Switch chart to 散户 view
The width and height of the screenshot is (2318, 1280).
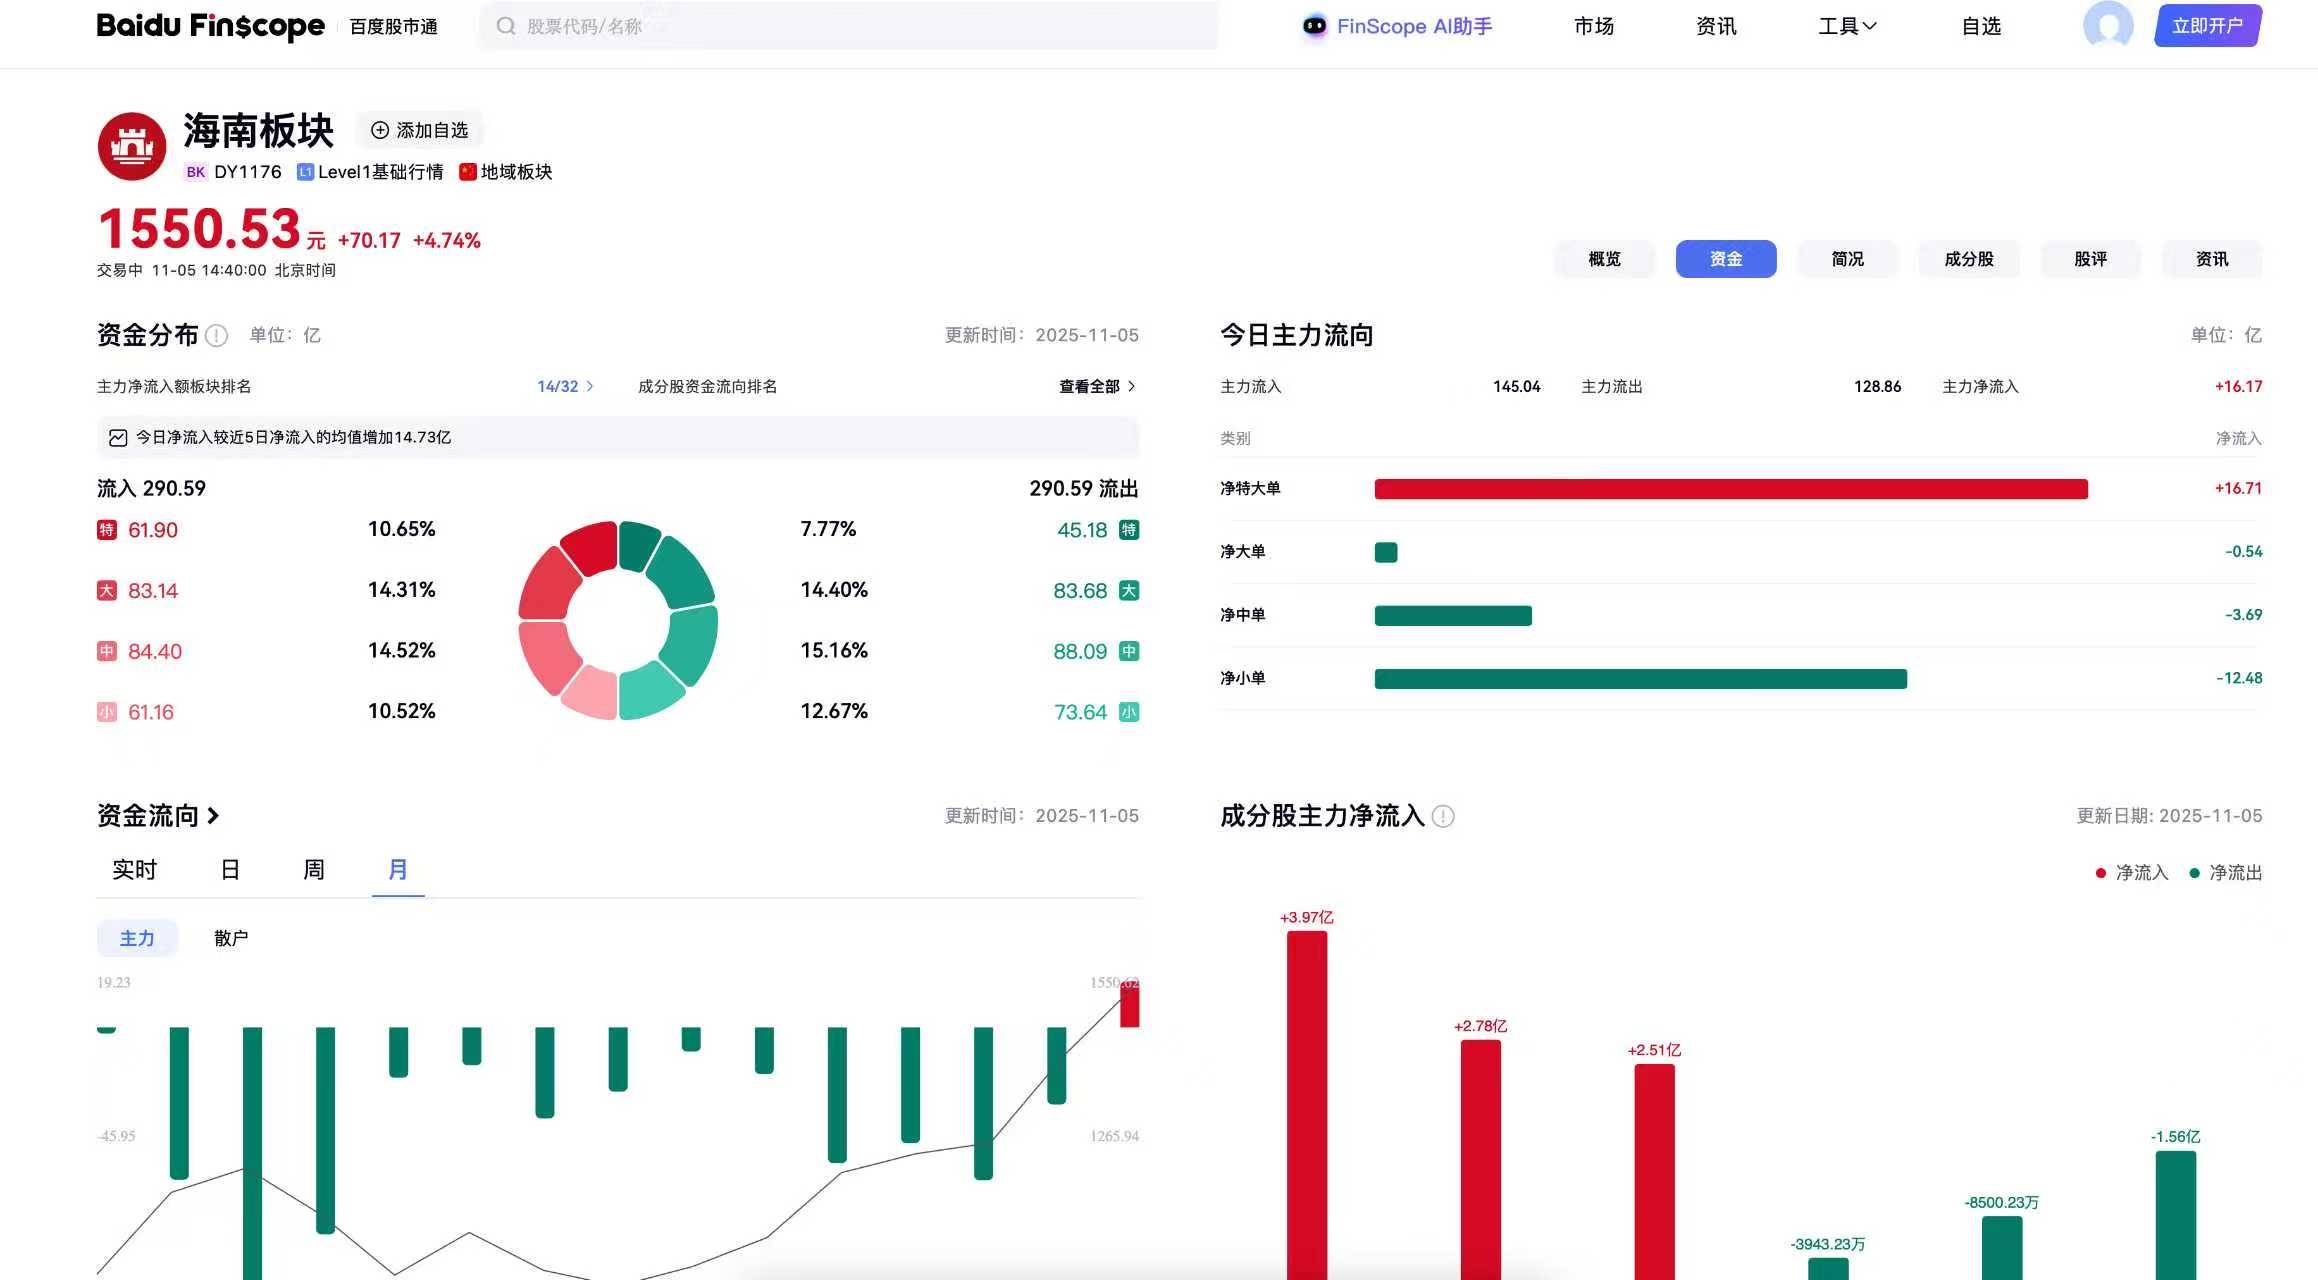(x=231, y=938)
